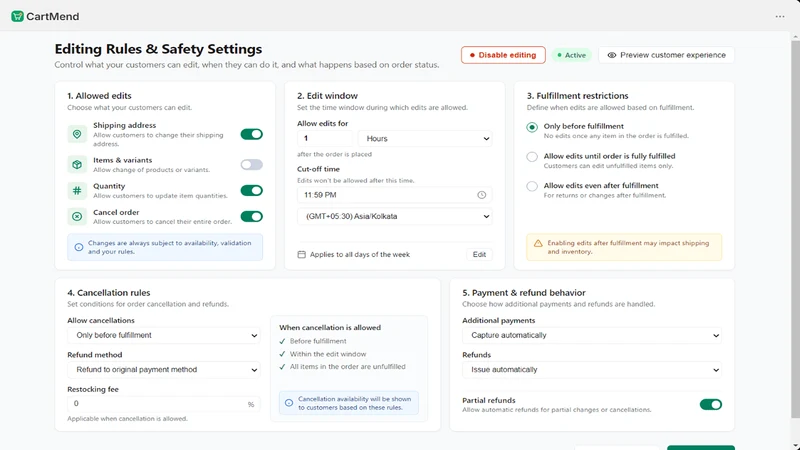800x450 pixels.
Task: Click the 'When cancellation is allowed' heading
Action: 330,328
